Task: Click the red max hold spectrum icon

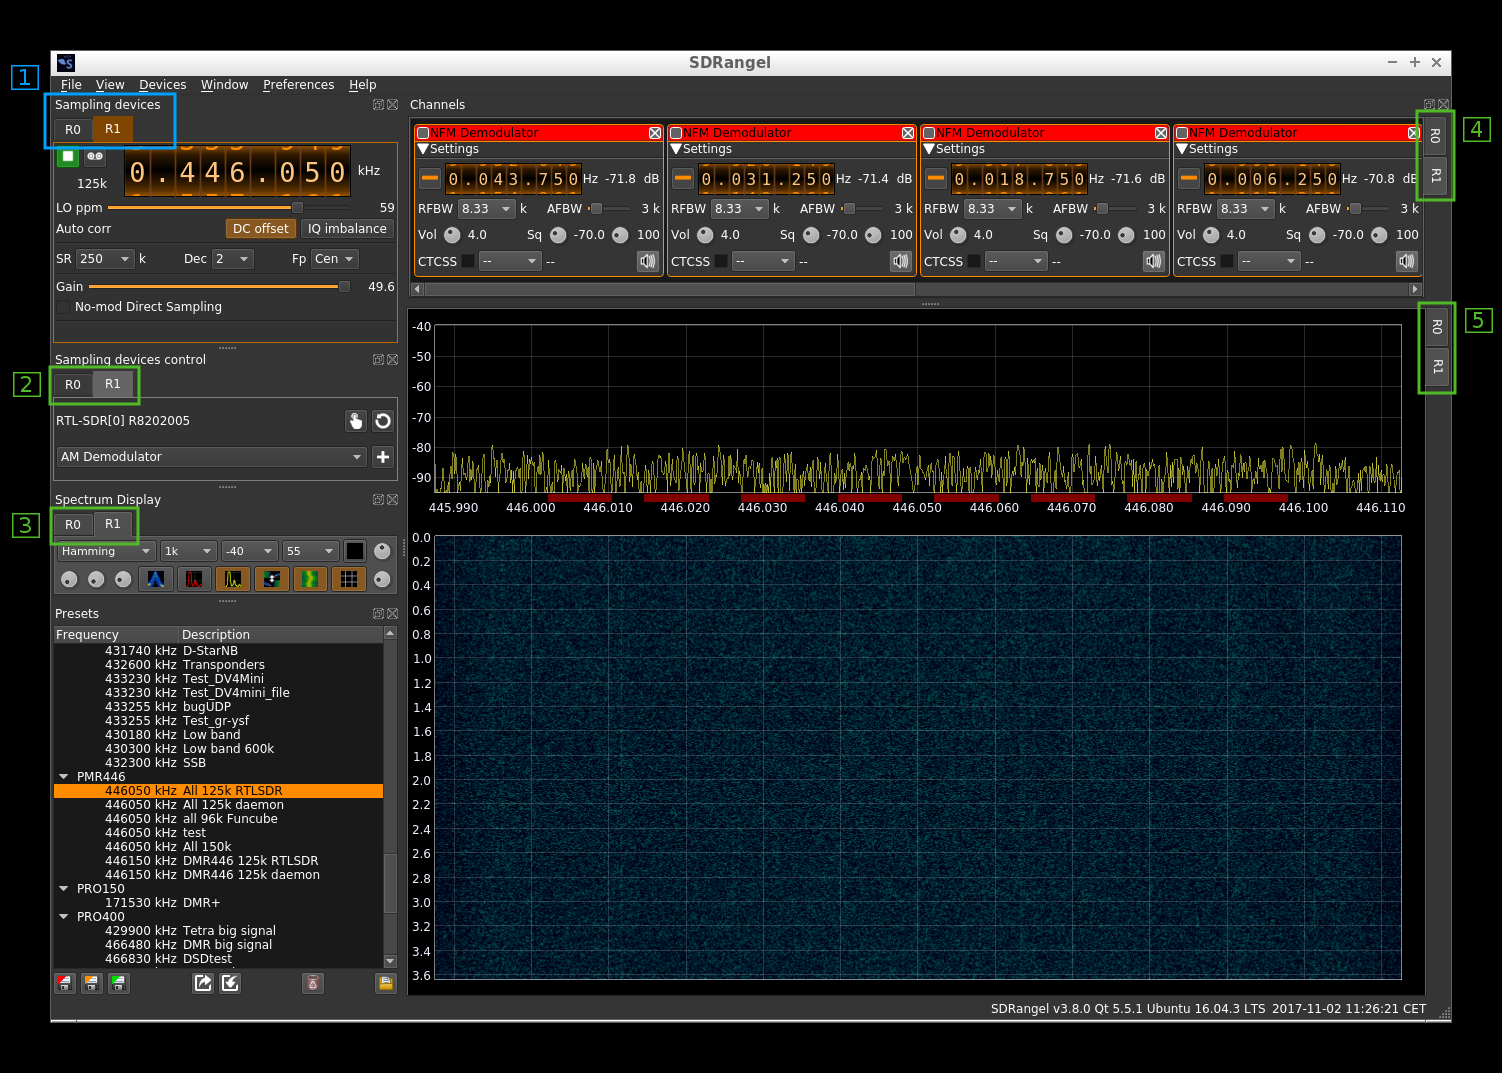Action: click(x=194, y=579)
